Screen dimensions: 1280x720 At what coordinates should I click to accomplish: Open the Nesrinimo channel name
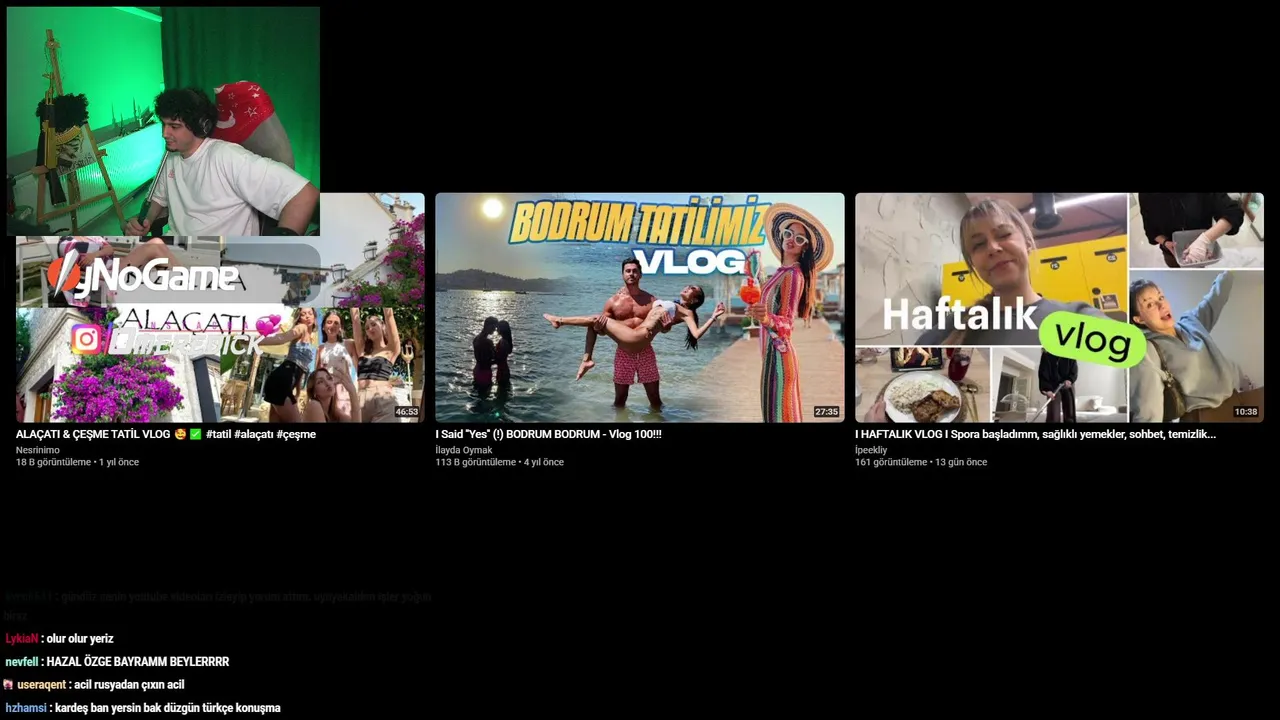[38, 450]
